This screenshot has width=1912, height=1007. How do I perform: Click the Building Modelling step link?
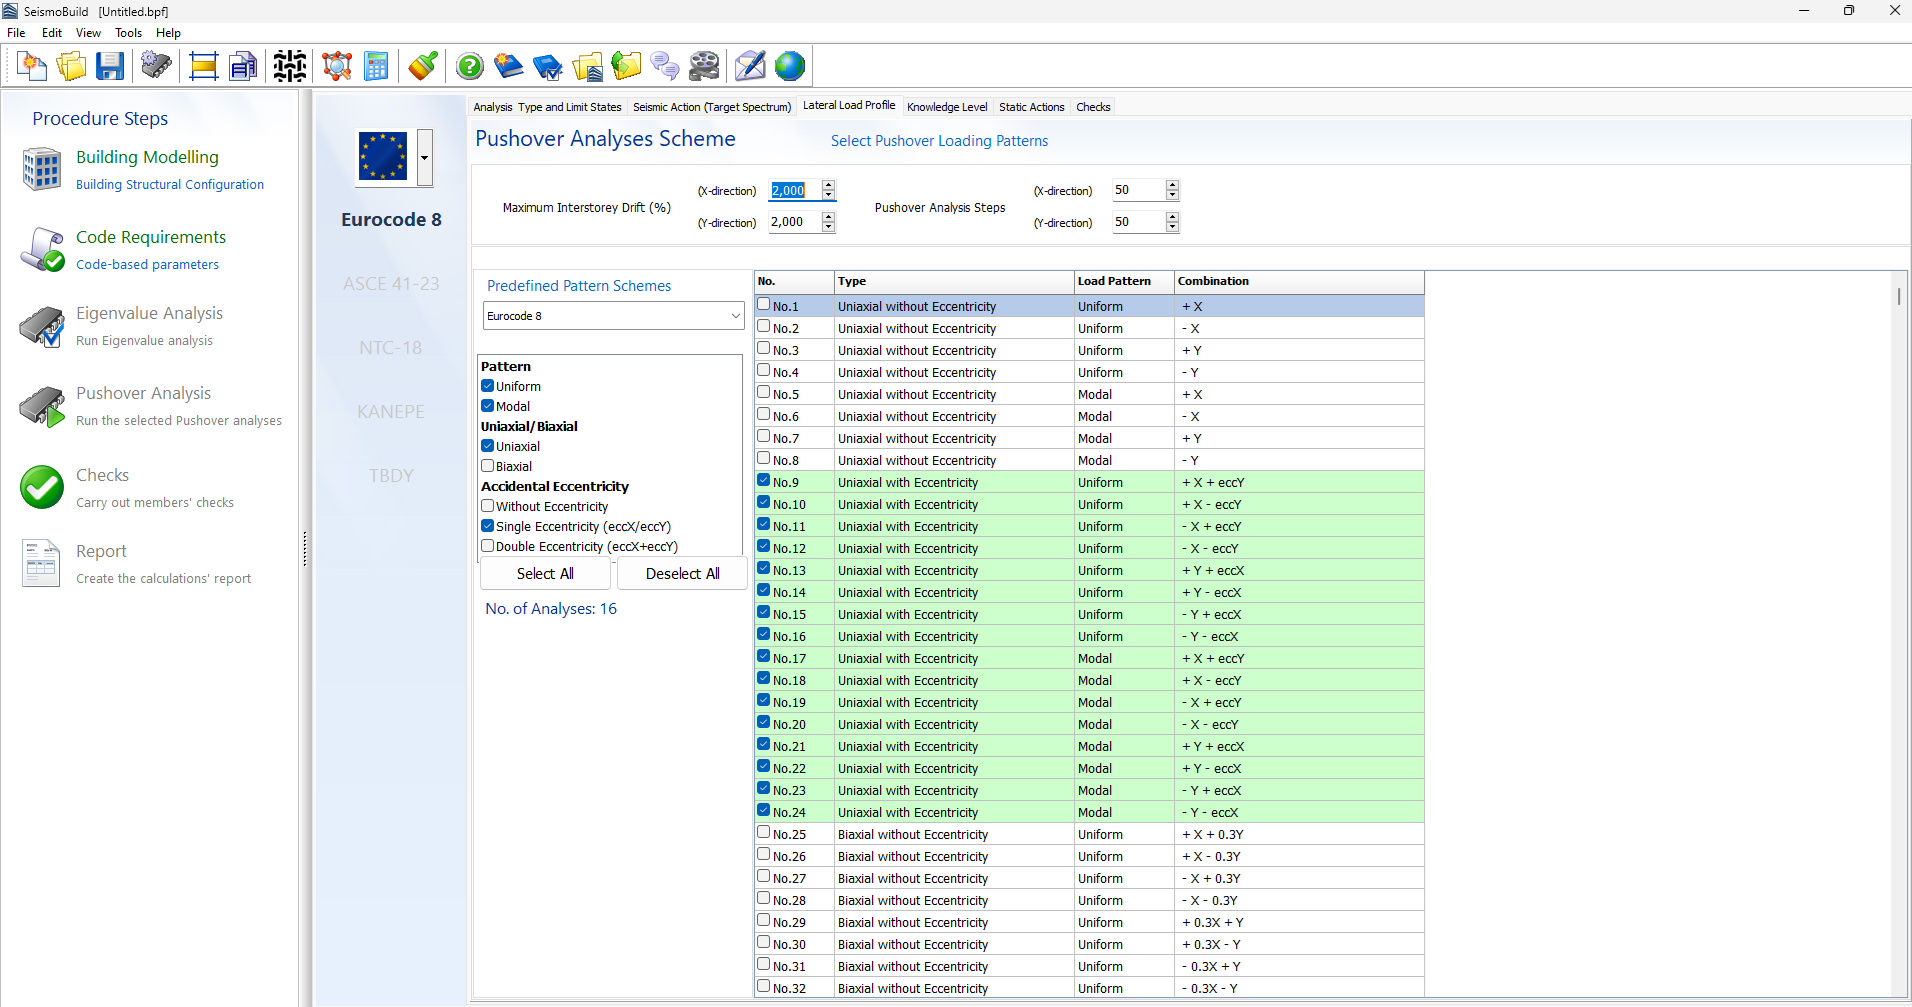coord(147,157)
